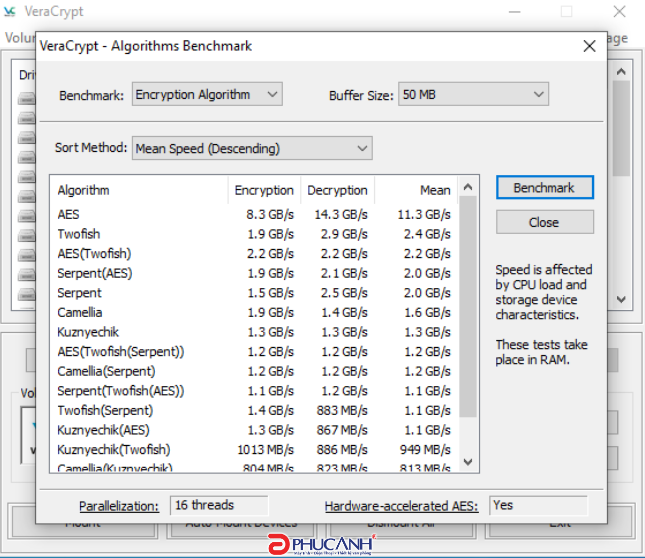645x558 pixels.
Task: Select the Camellia row
Action: [254, 313]
